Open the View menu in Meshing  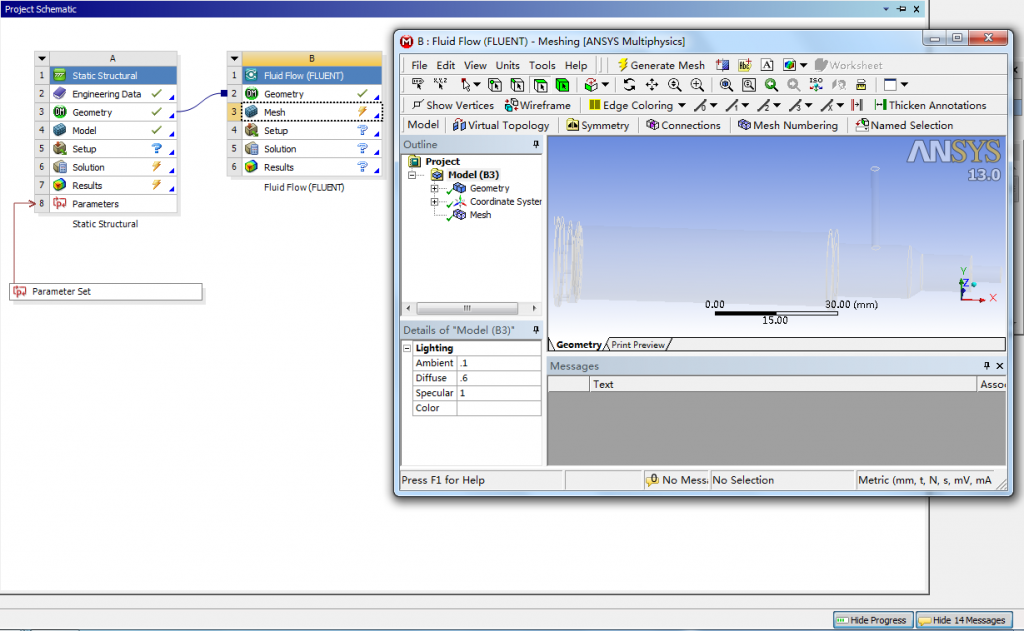point(475,65)
